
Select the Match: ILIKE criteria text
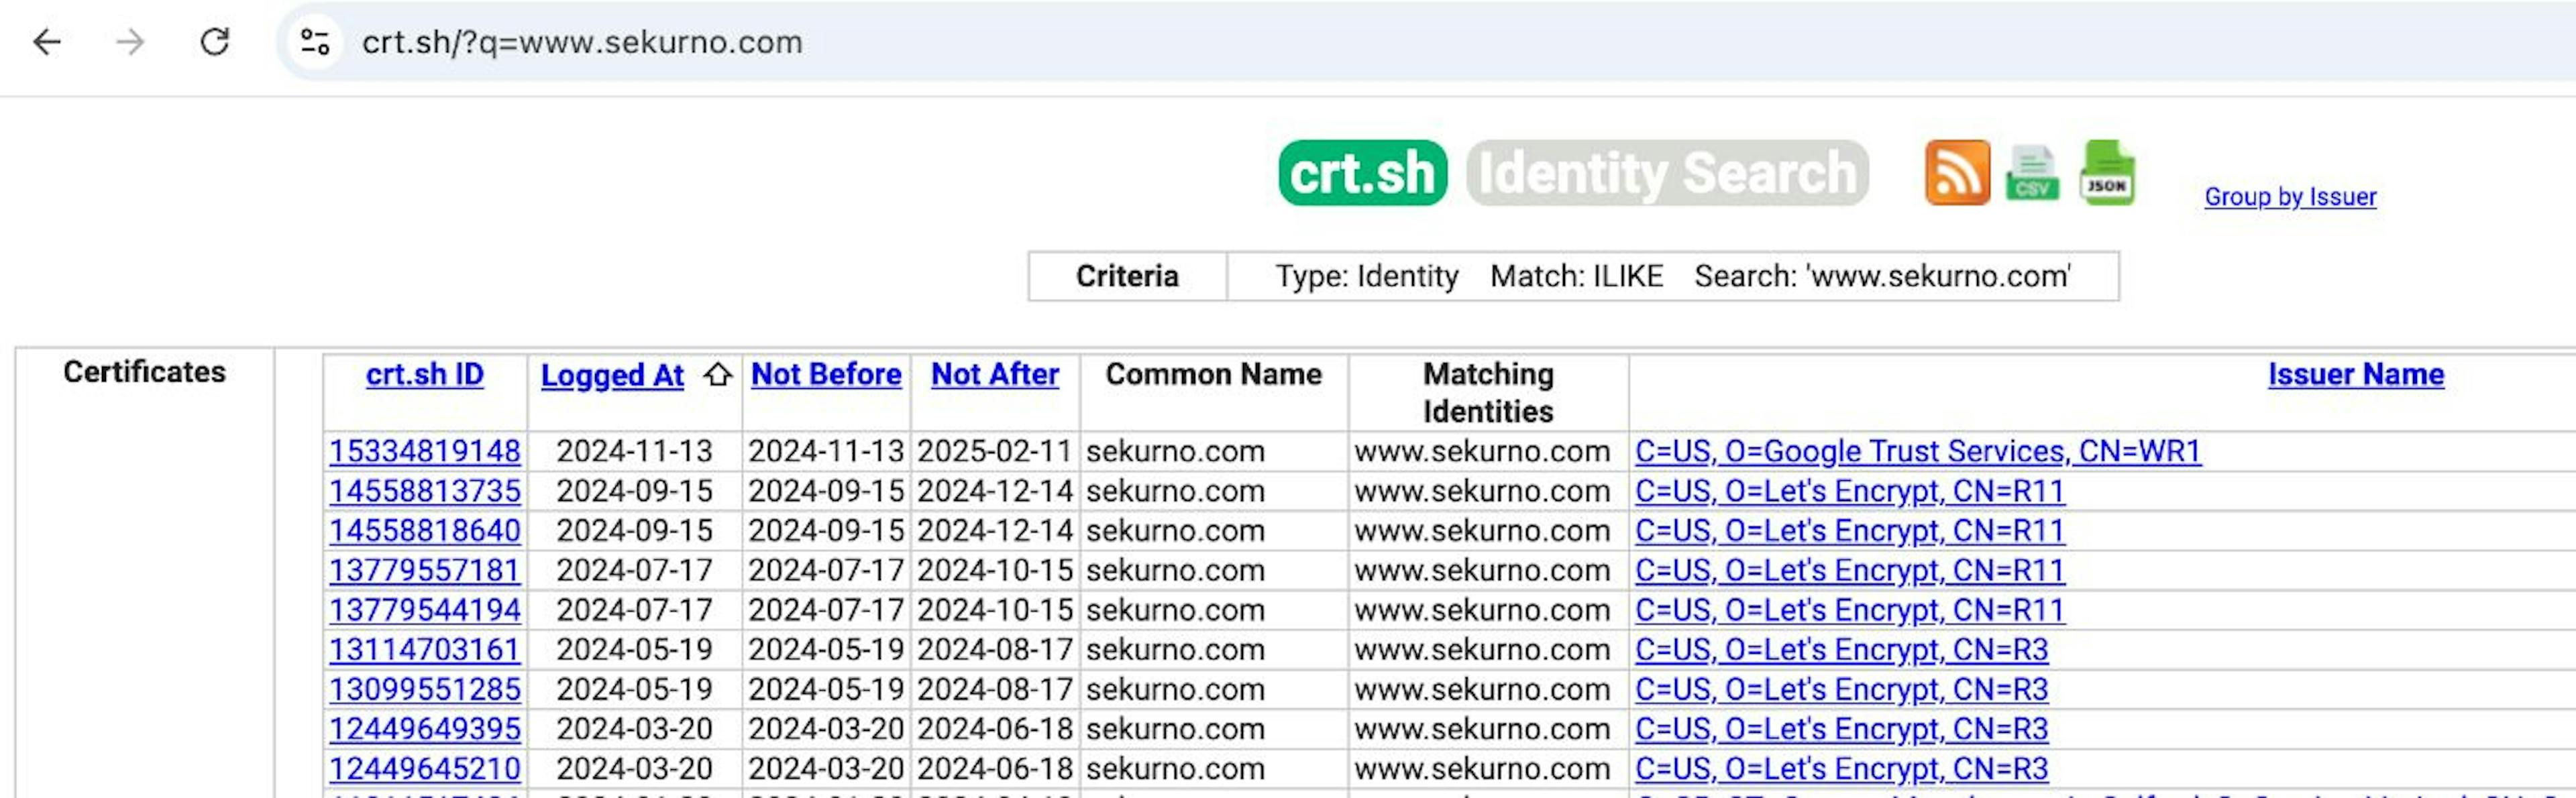point(1576,276)
